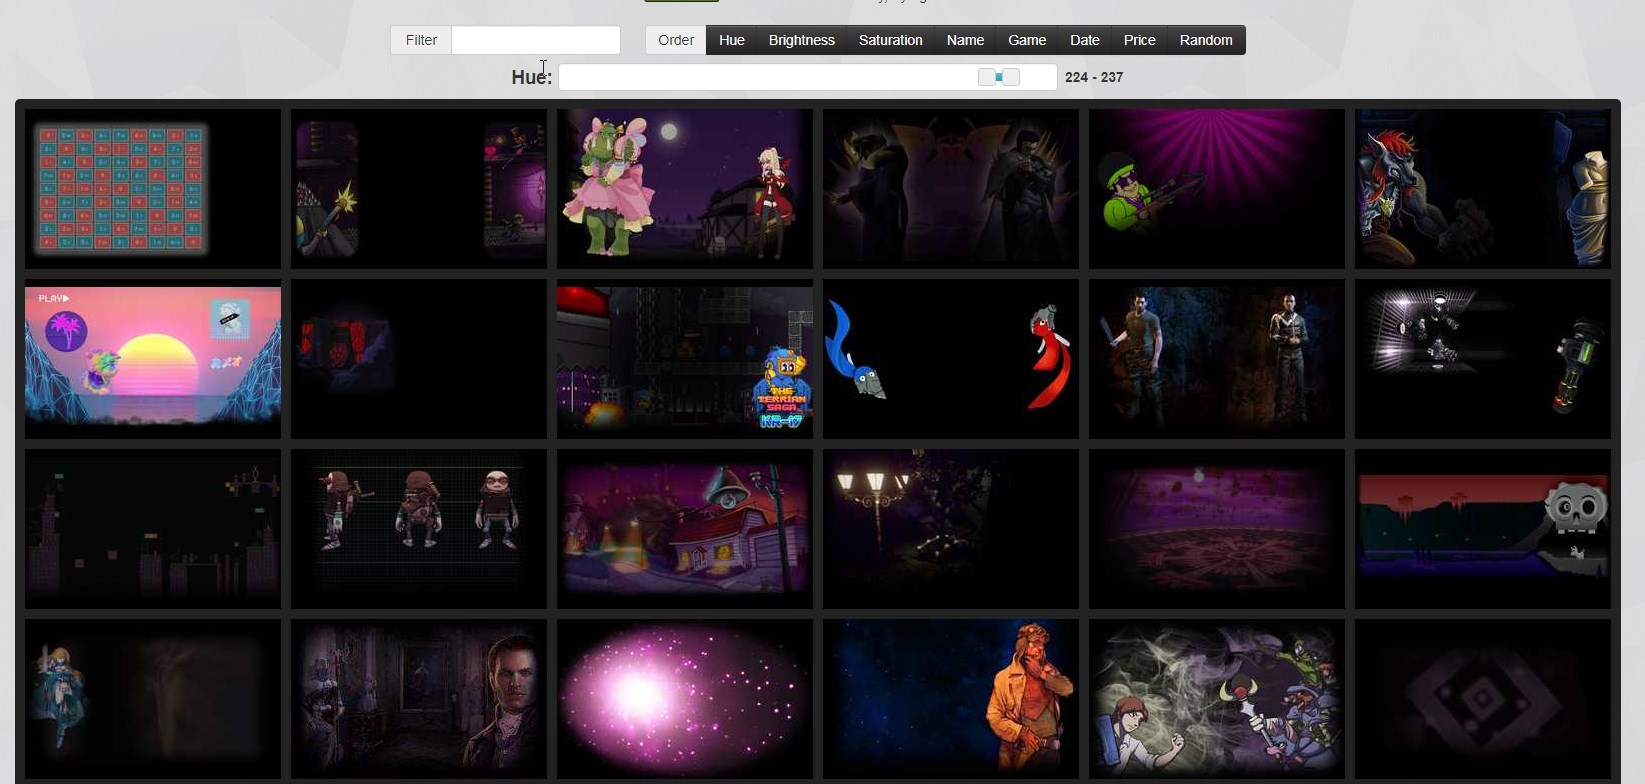Screen dimensions: 1645x784
Task: Grab the left handle of the Hue slider
Action: (986, 77)
